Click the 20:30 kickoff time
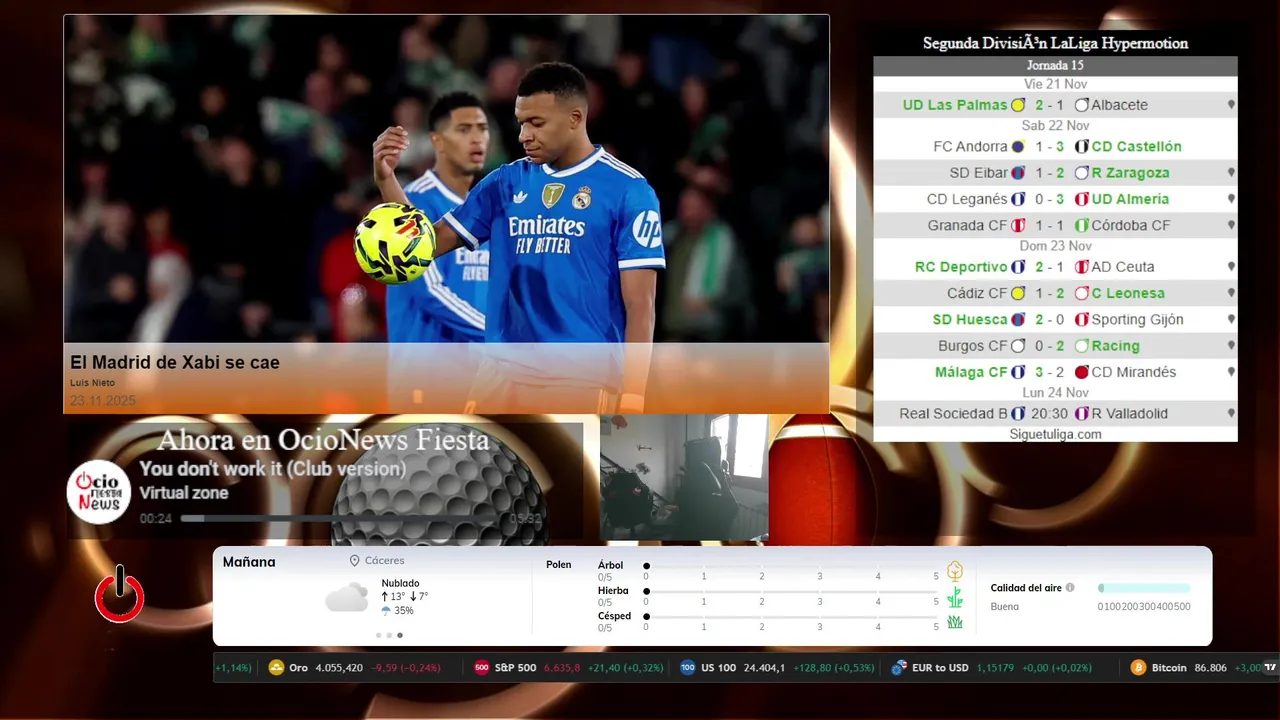Screen dimensions: 1280x720 [x=1049, y=413]
